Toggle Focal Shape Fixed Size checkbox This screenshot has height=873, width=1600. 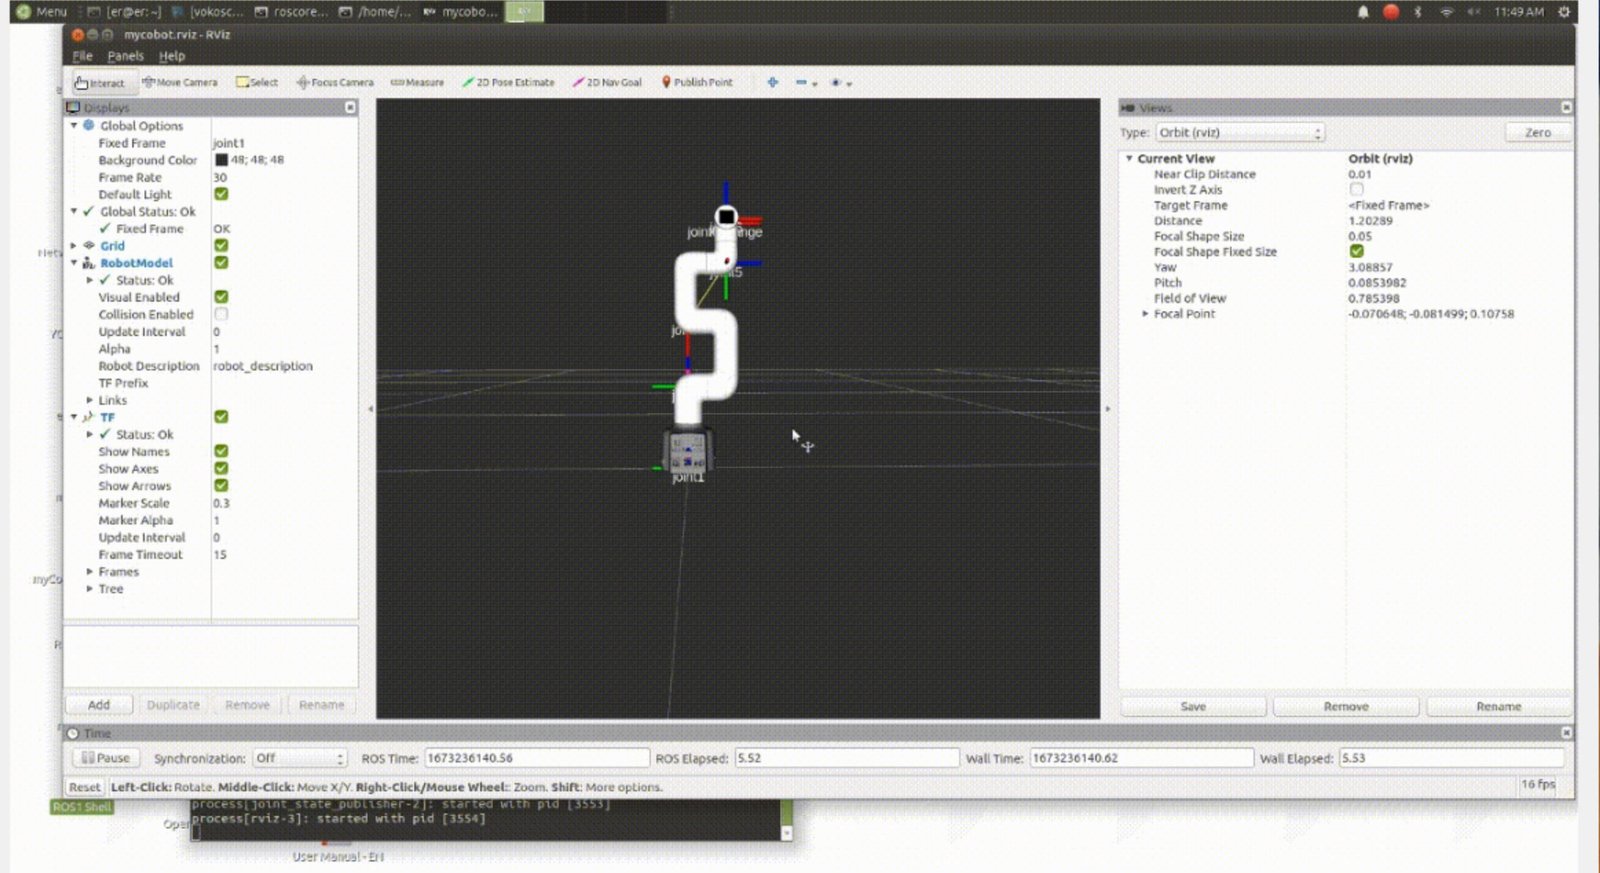pos(1356,251)
